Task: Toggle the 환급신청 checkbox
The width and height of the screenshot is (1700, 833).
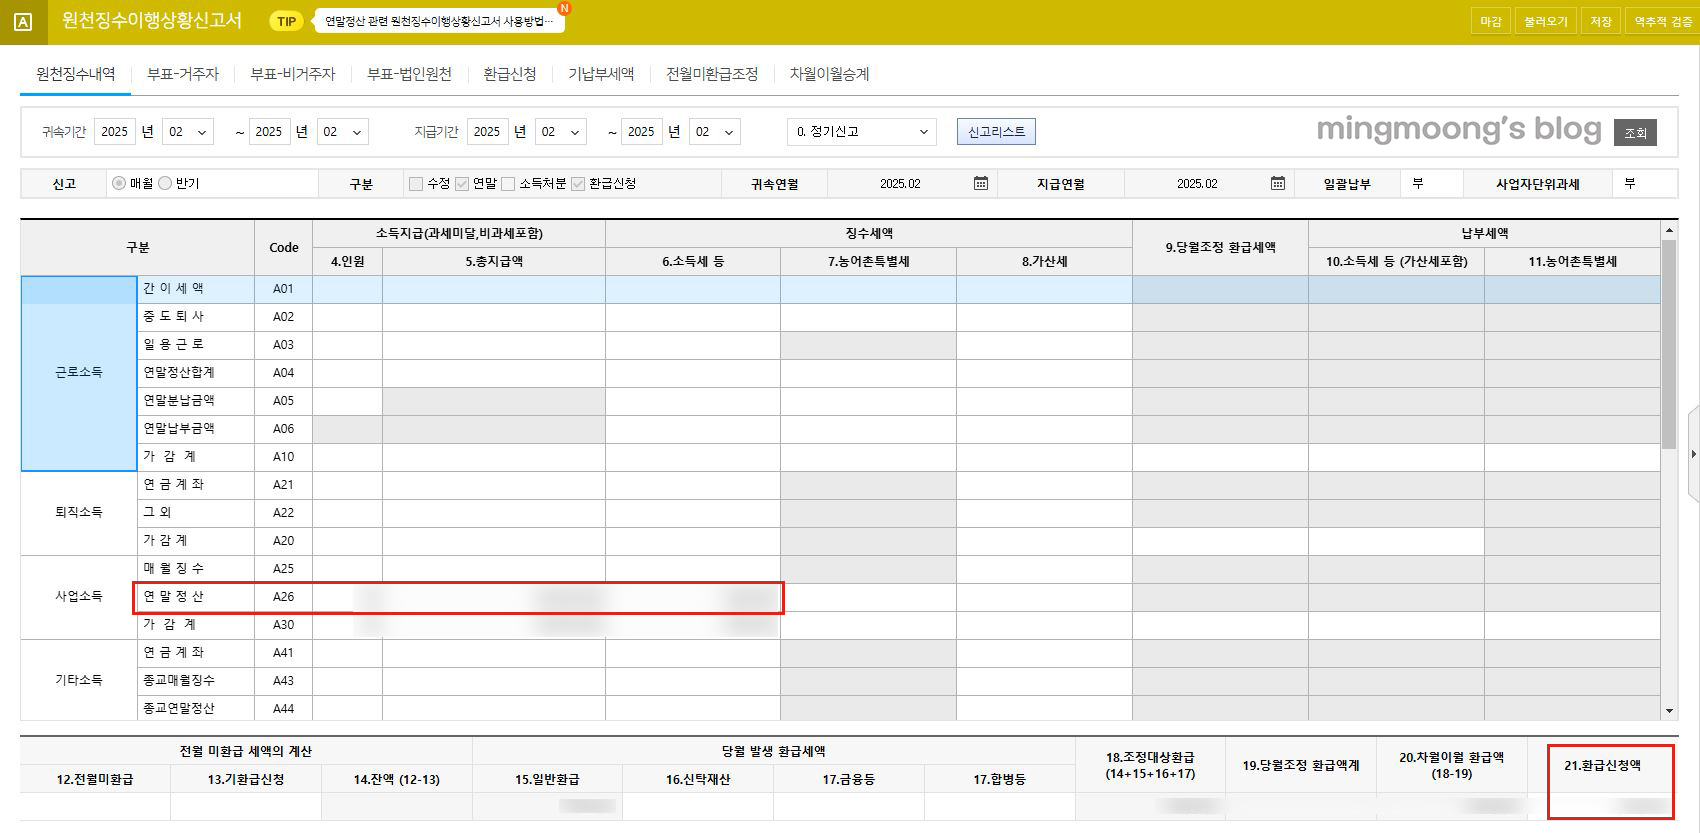Action: (x=578, y=184)
